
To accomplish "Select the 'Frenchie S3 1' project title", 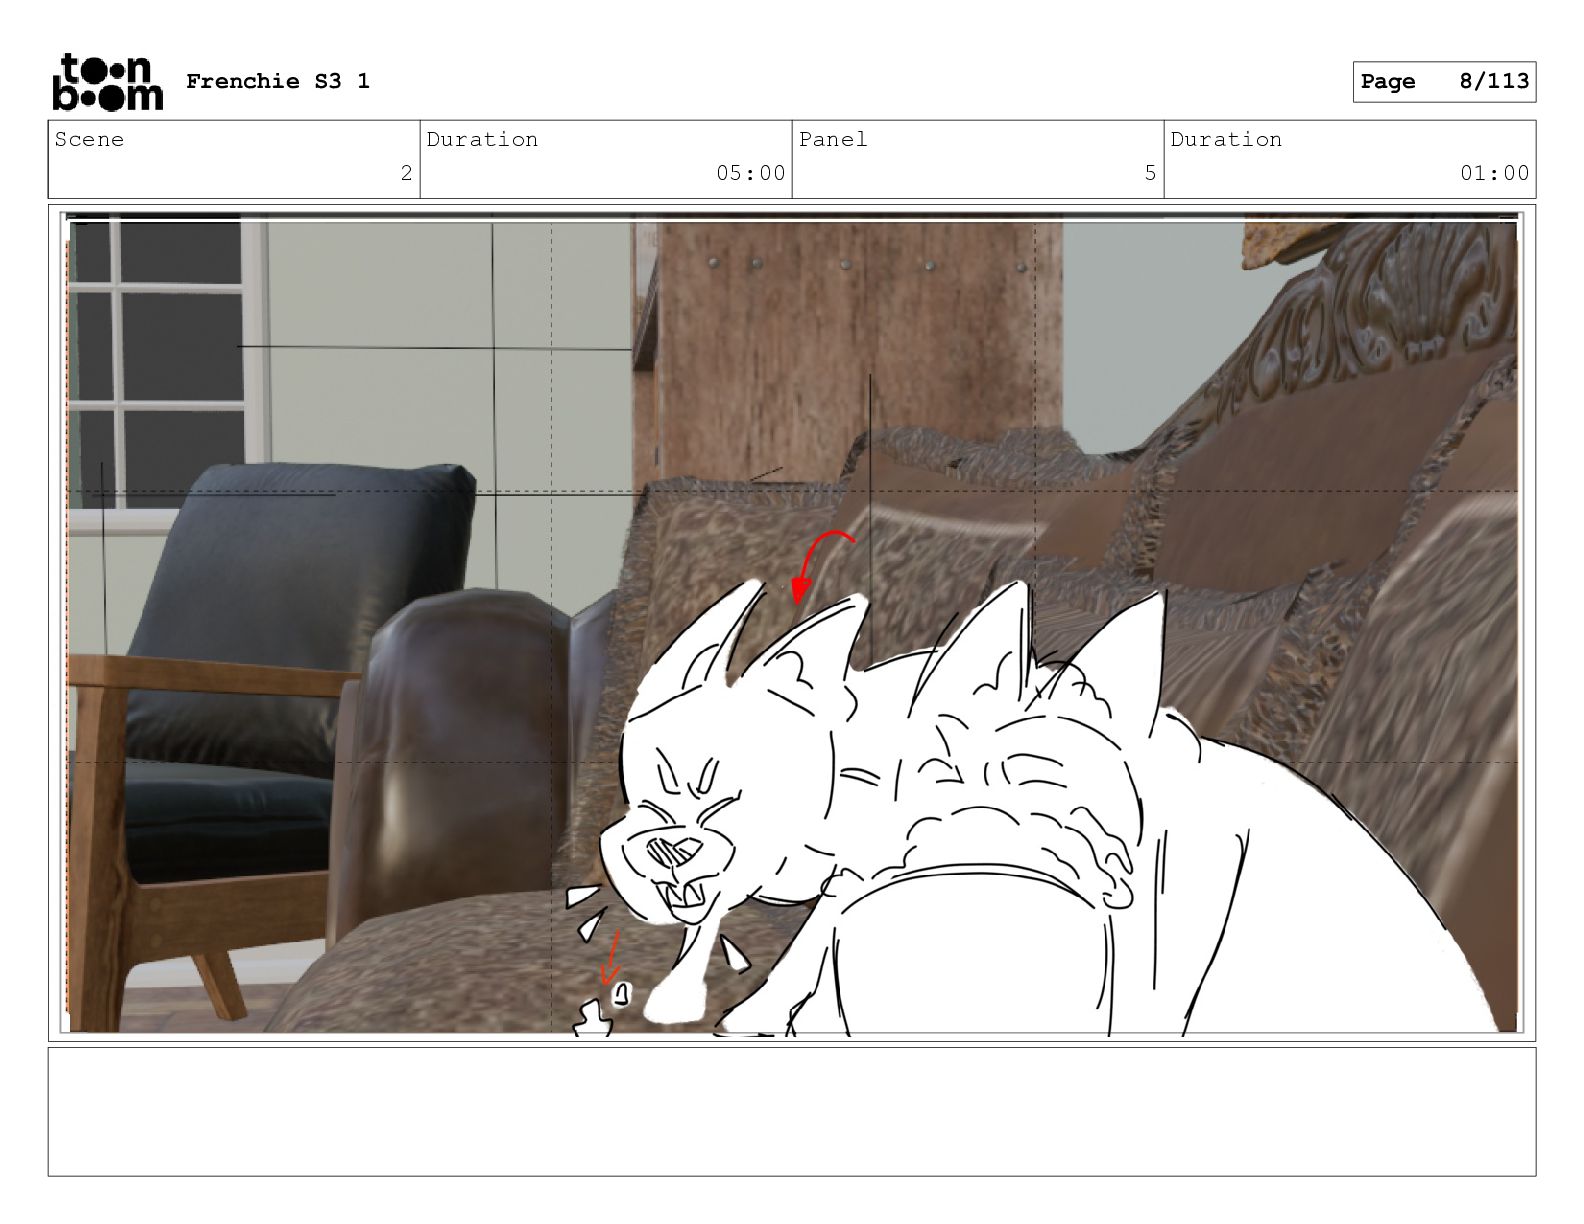I will 278,82.
